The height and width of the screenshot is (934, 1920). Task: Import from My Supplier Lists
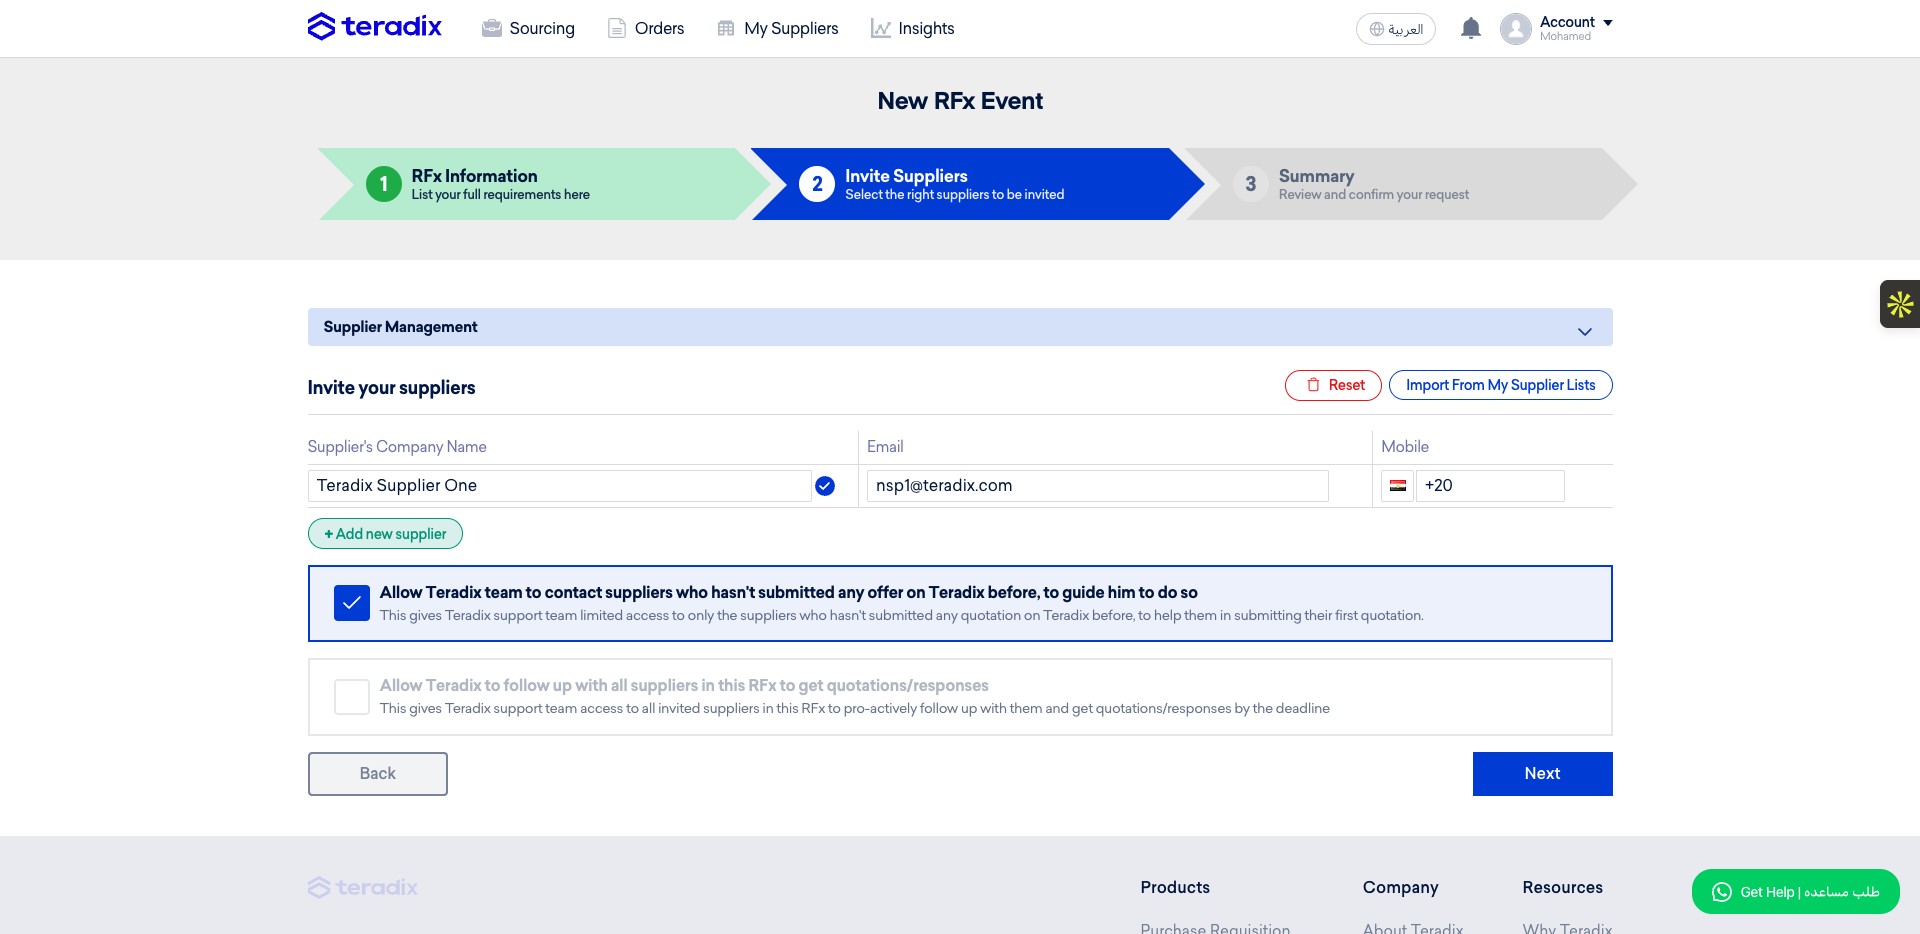1500,385
